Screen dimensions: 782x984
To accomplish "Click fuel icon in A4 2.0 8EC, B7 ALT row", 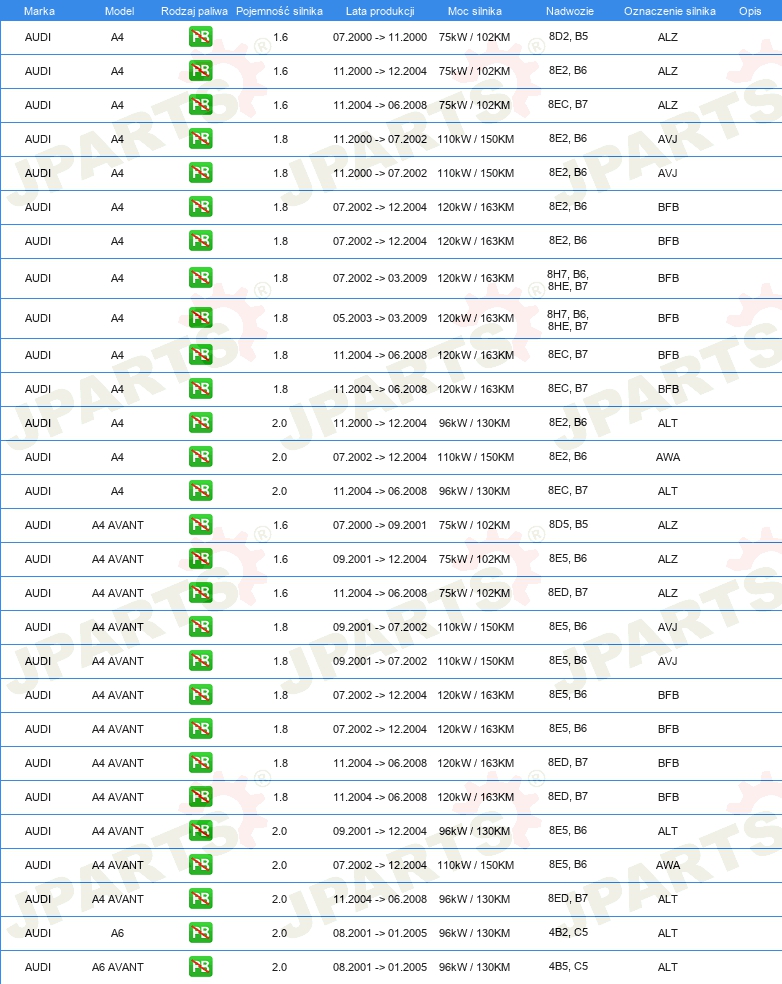I will 200,491.
